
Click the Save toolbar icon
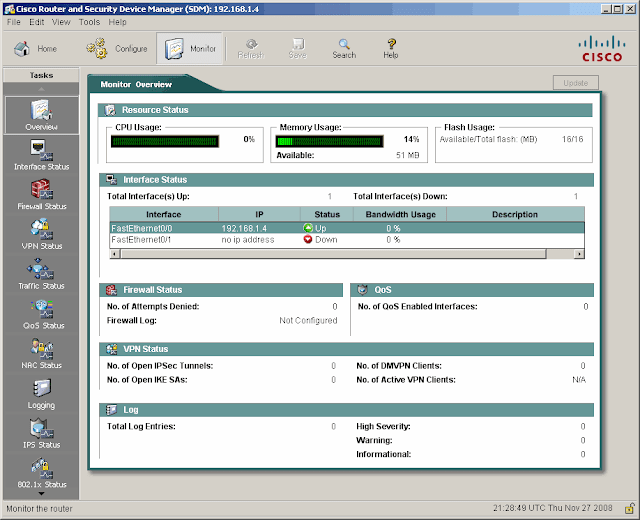298,44
